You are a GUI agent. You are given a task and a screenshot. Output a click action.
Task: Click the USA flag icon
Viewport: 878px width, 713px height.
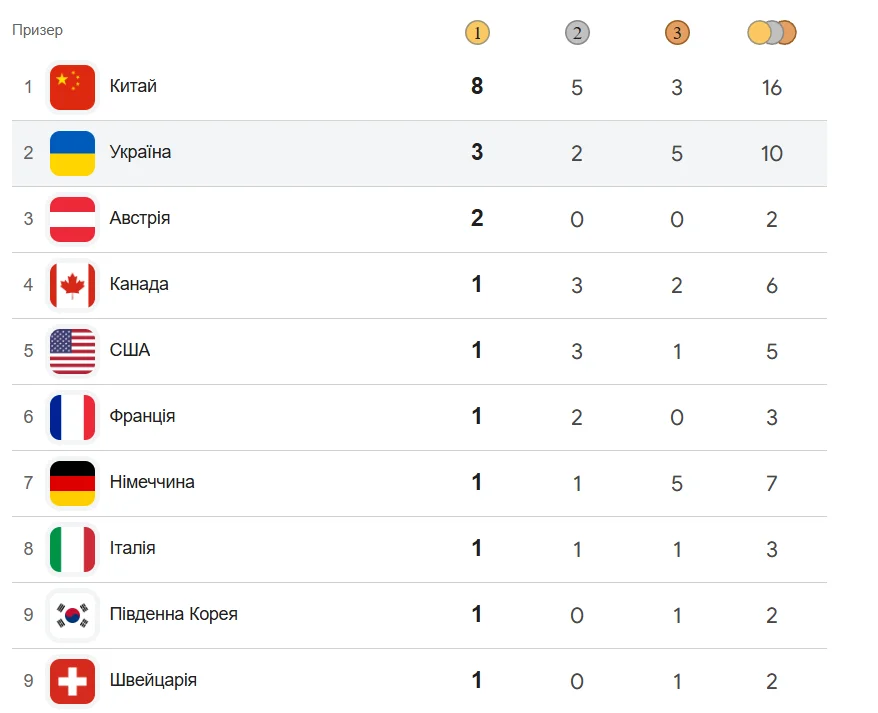point(72,351)
